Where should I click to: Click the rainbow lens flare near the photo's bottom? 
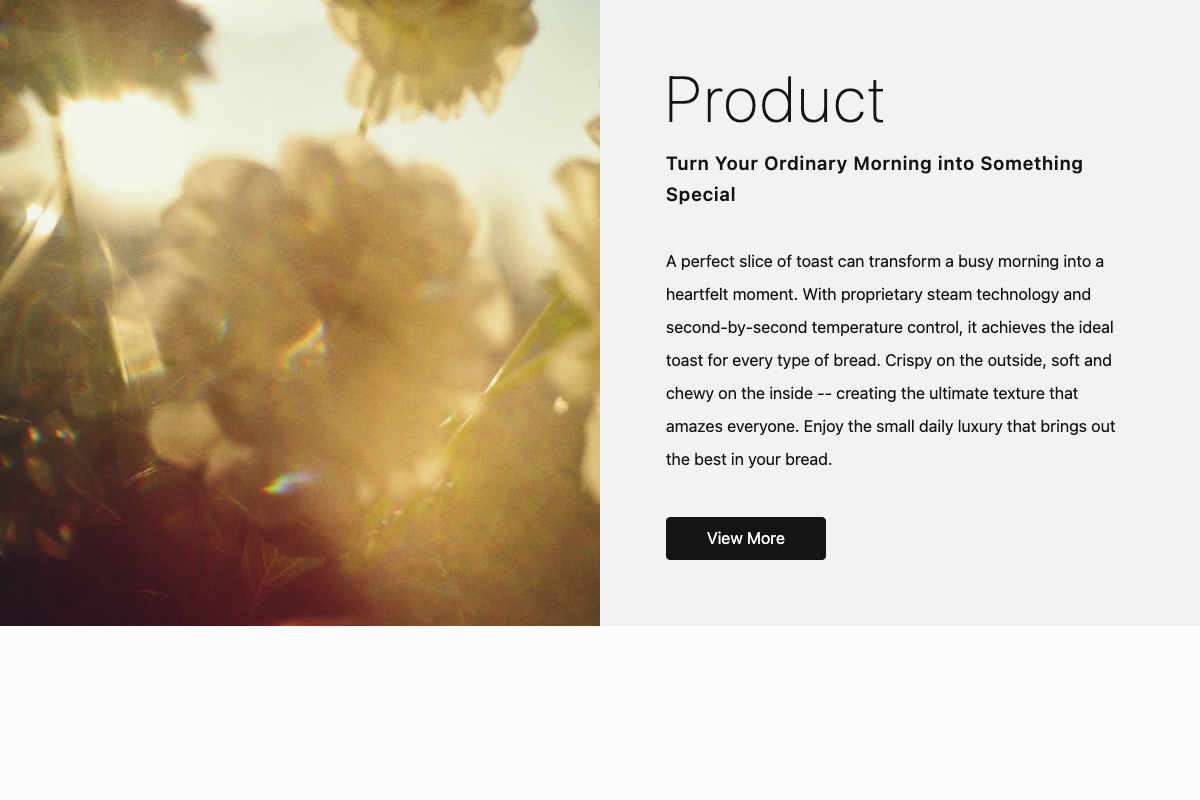(285, 485)
